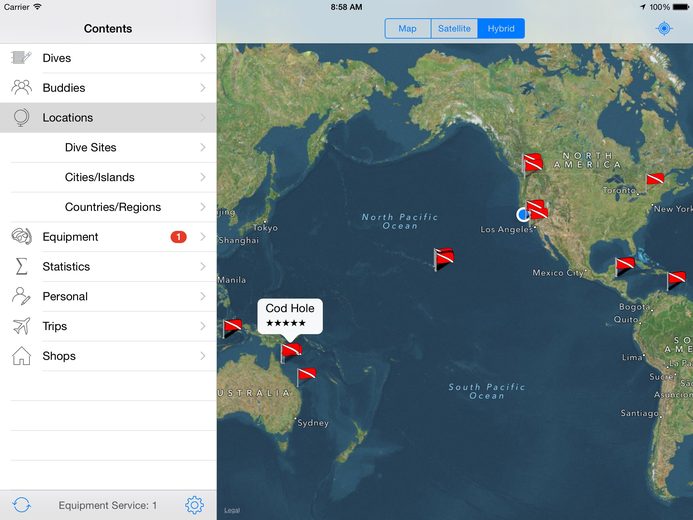Screen dimensions: 693x520
Task: Open settings gear icon
Action: pyautogui.click(x=194, y=505)
